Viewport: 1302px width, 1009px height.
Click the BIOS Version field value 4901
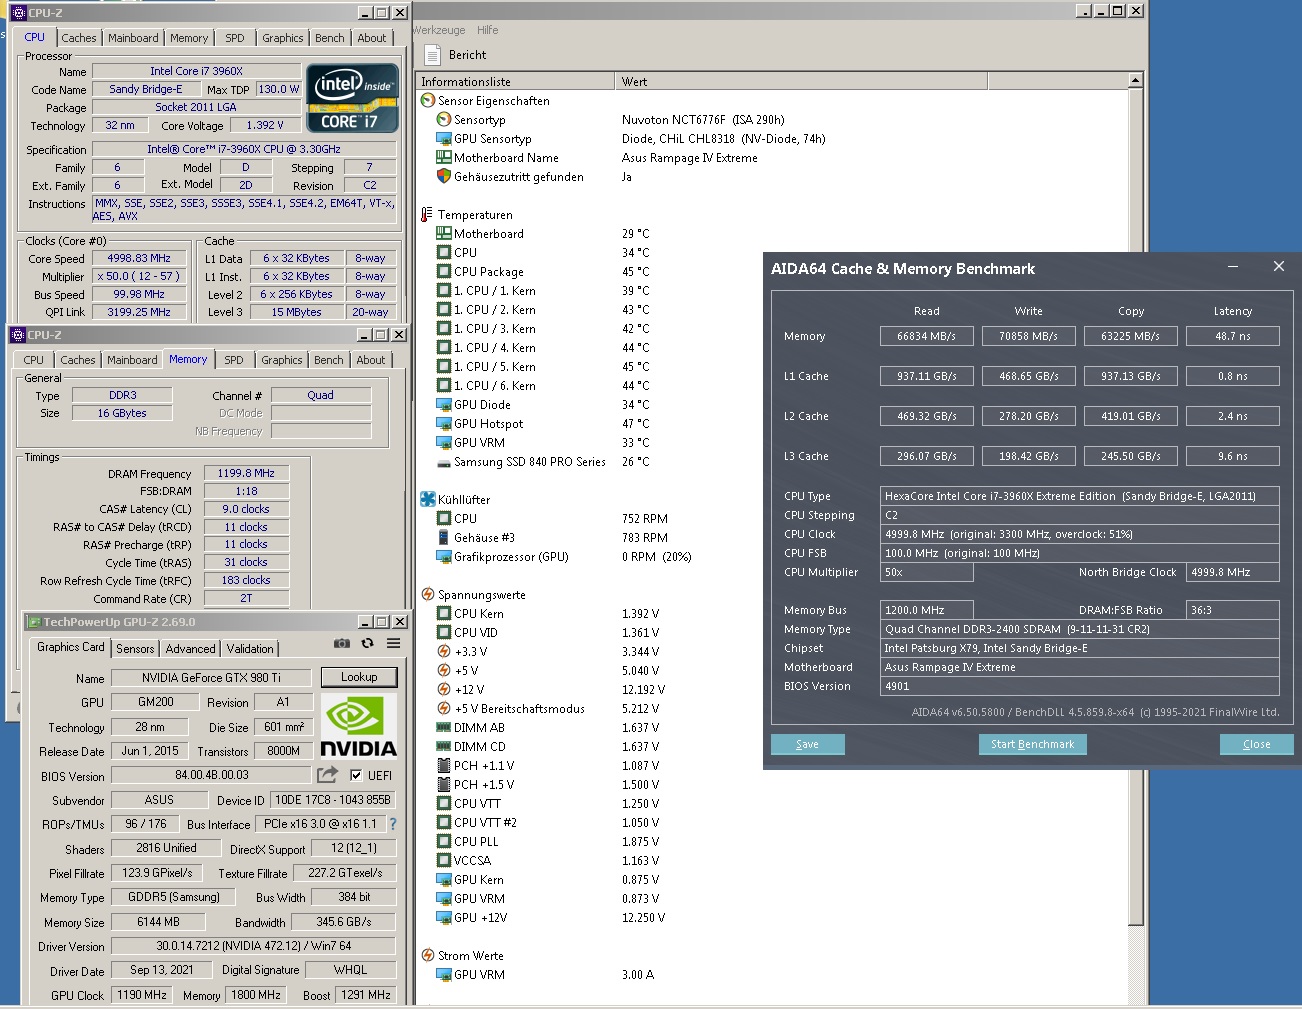(x=1079, y=686)
